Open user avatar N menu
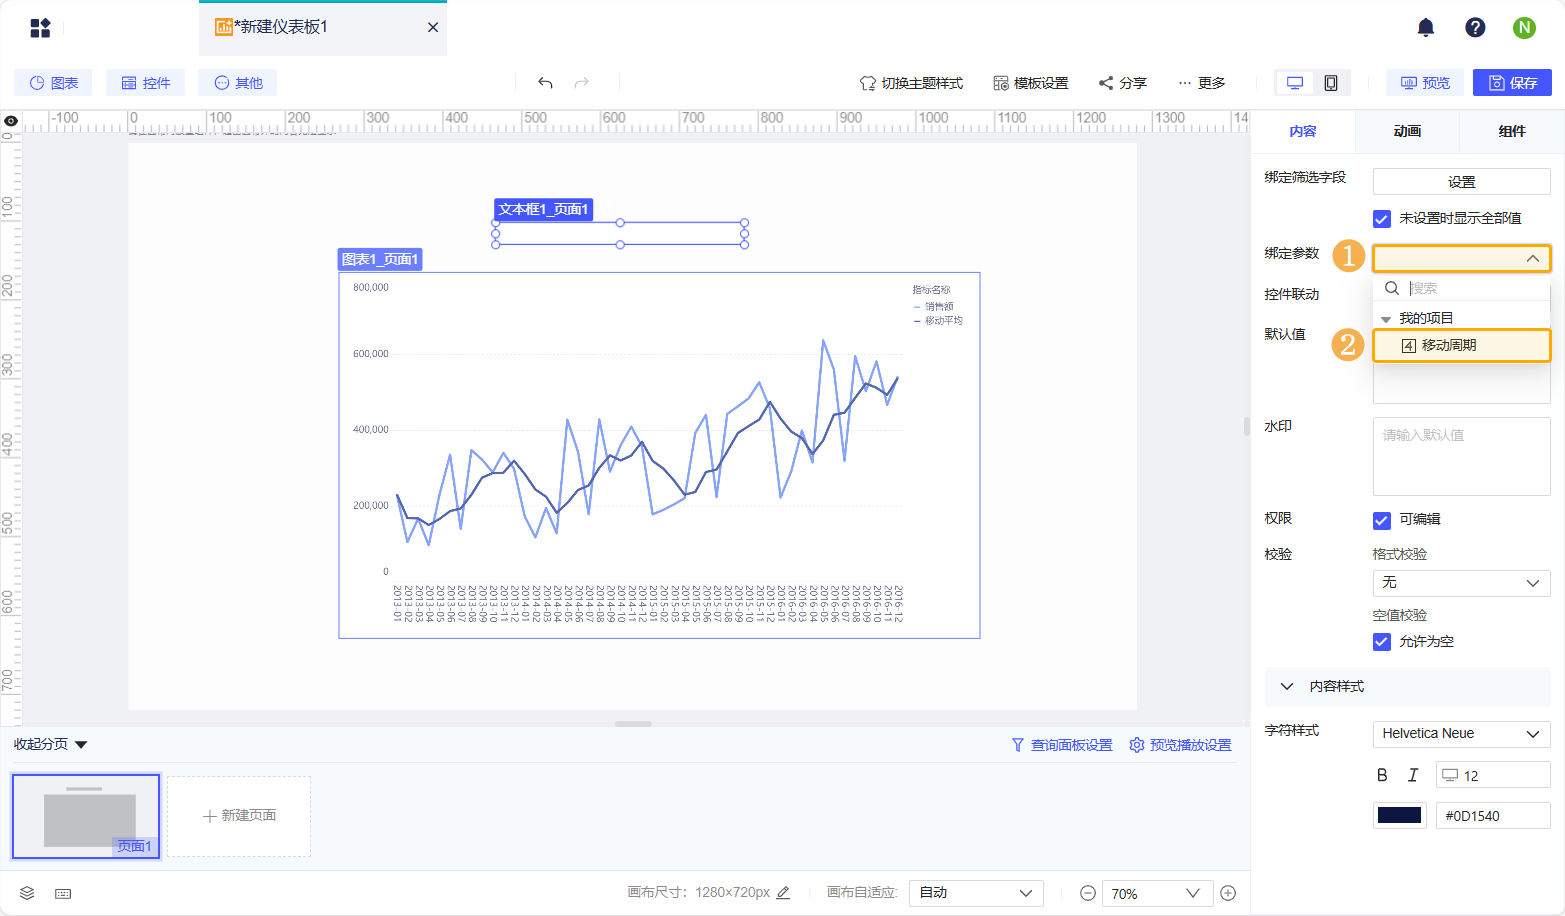The image size is (1565, 916). [x=1524, y=28]
